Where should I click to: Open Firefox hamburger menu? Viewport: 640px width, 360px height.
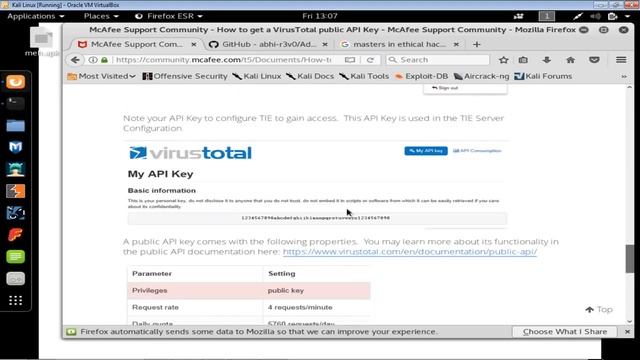tap(621, 60)
